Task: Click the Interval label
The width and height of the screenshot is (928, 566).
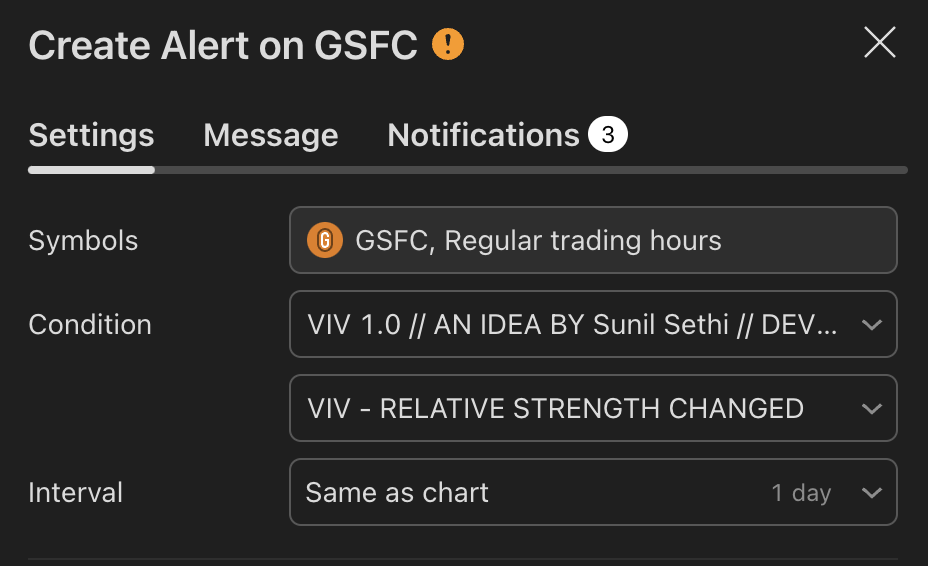Action: [x=76, y=492]
